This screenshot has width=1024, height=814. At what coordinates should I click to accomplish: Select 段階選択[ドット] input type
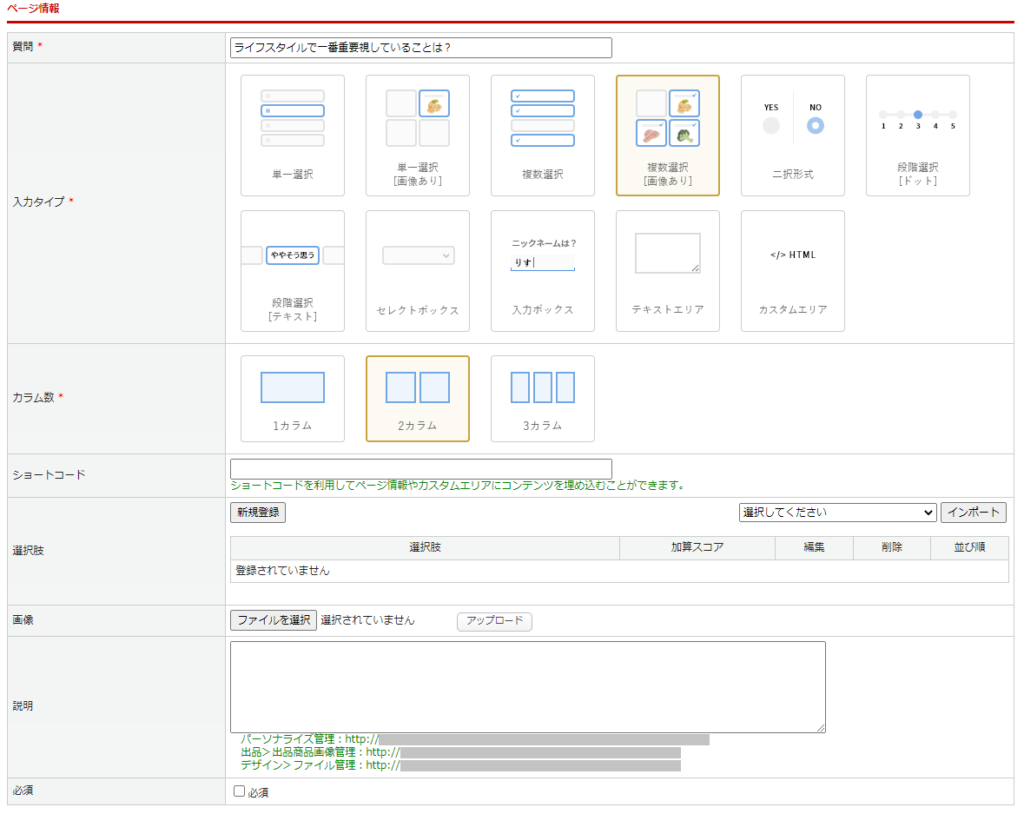coord(917,135)
